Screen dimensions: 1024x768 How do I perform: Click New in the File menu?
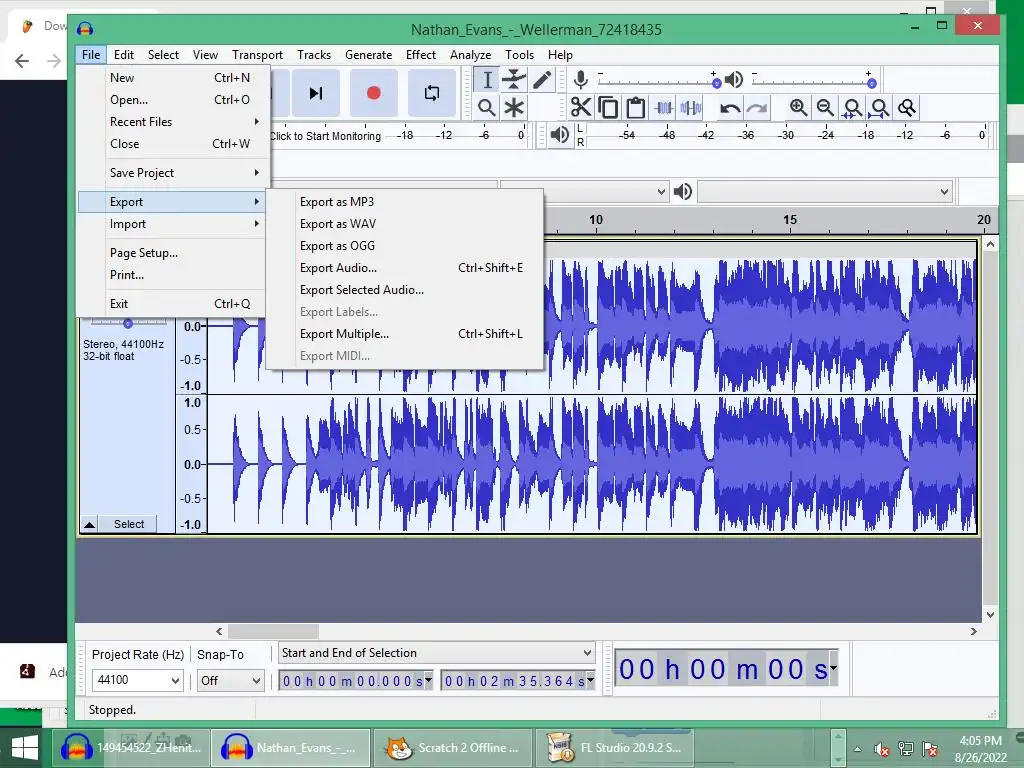click(x=173, y=78)
